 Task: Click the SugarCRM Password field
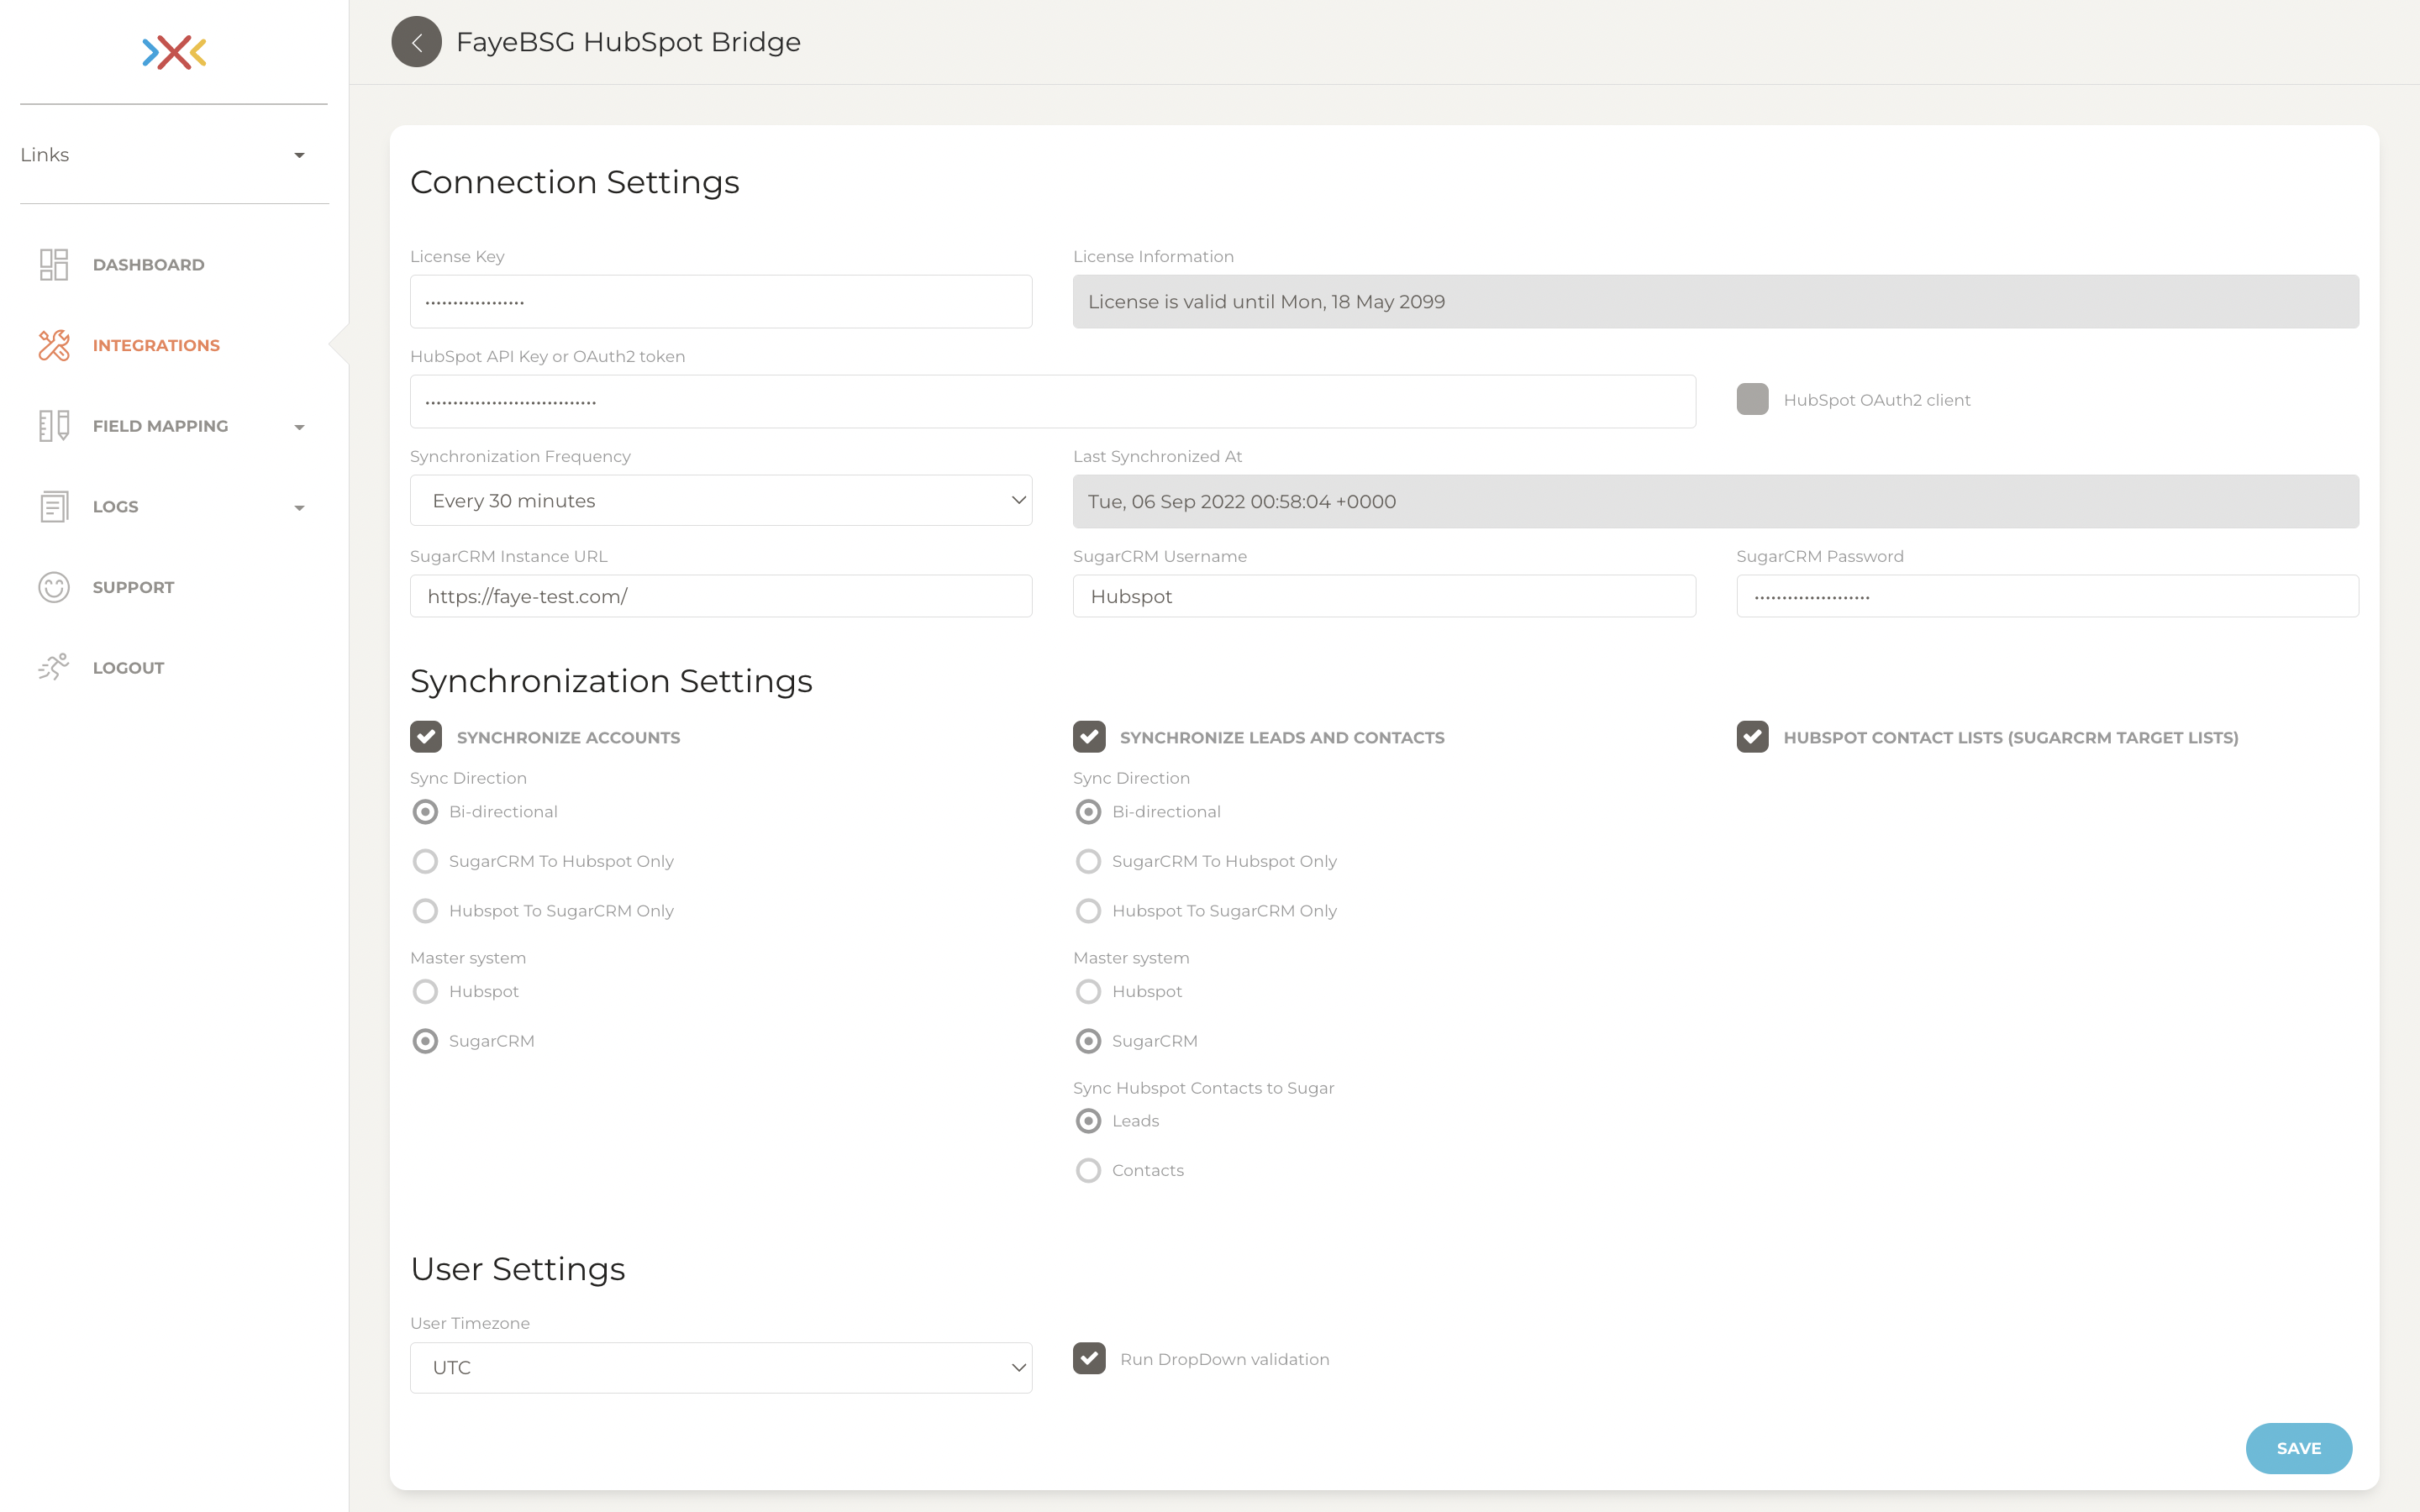coord(2047,596)
